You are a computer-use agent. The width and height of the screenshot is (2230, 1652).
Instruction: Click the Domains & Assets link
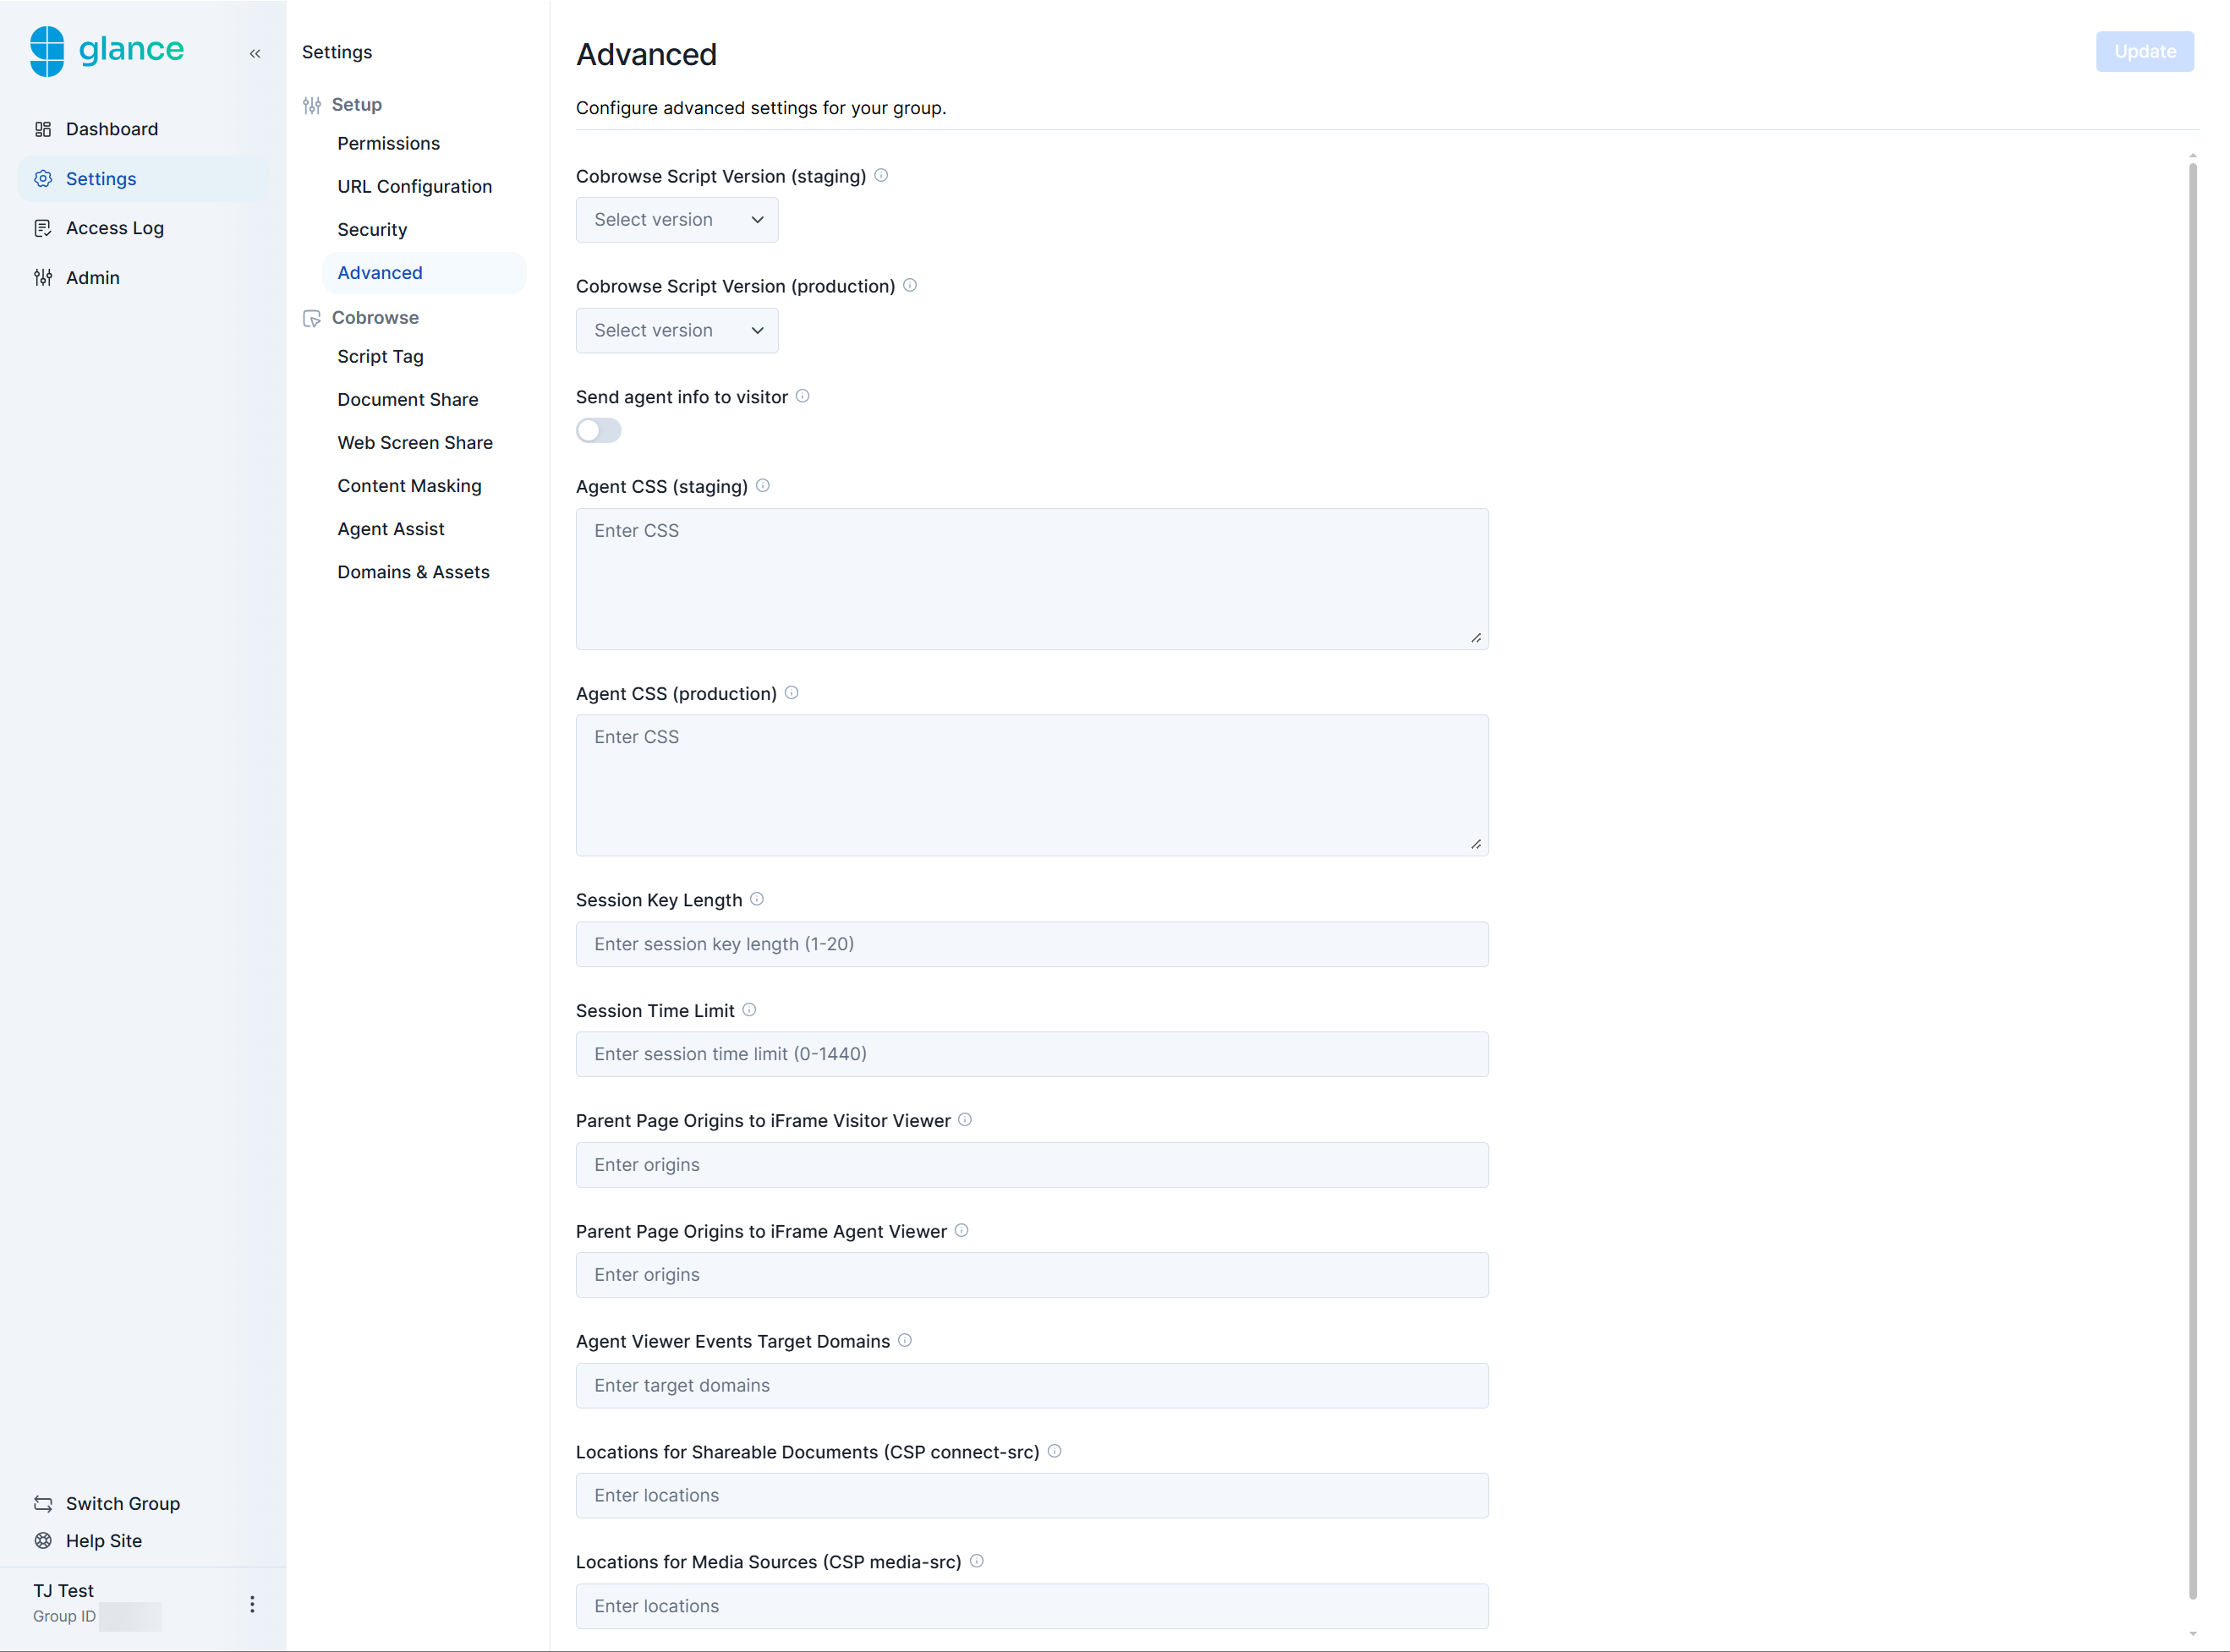[413, 572]
